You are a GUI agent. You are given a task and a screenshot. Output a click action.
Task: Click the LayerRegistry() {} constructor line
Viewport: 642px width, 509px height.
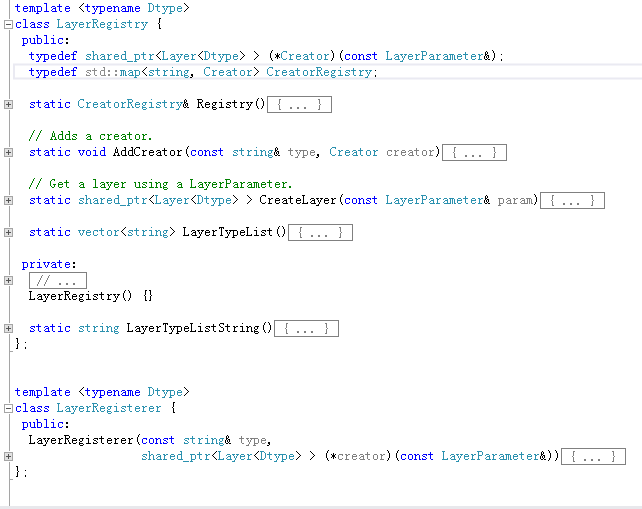[90, 296]
